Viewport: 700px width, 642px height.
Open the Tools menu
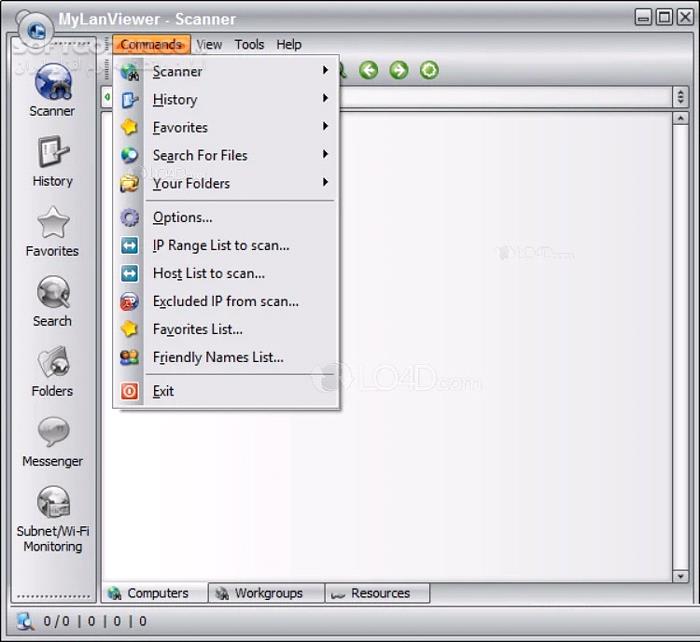[x=249, y=45]
